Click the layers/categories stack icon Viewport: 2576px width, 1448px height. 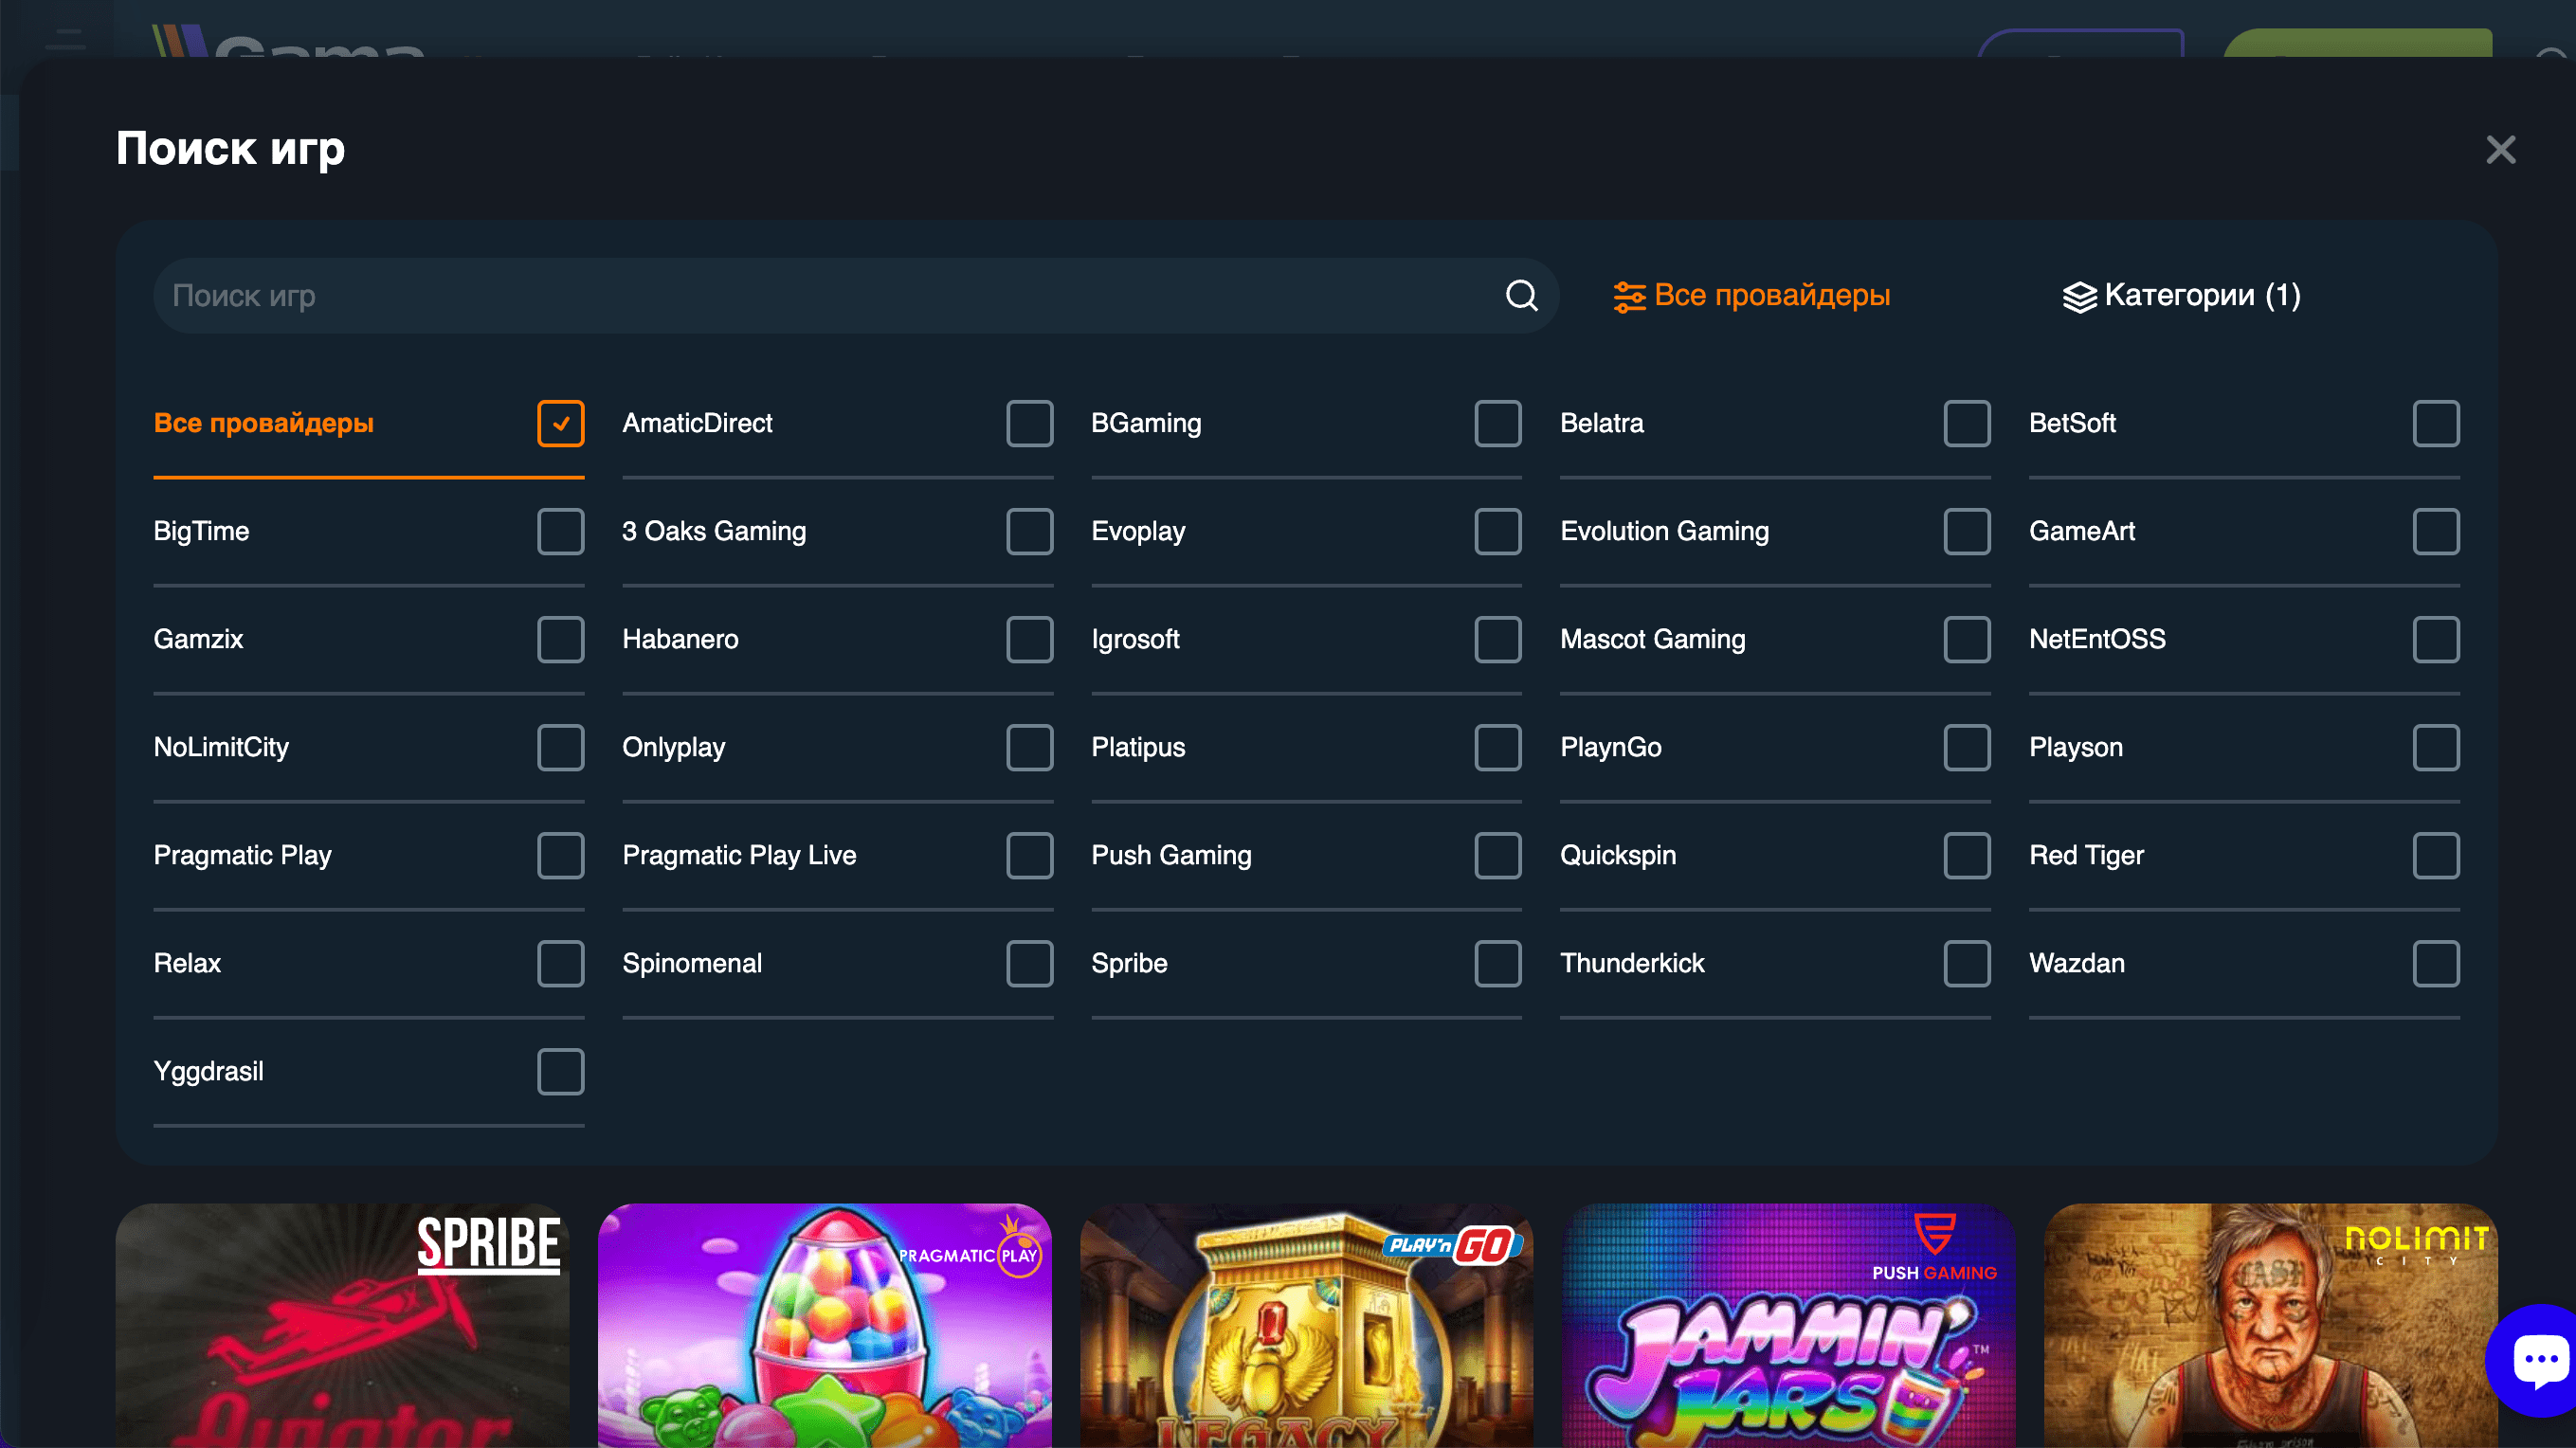click(x=2078, y=296)
